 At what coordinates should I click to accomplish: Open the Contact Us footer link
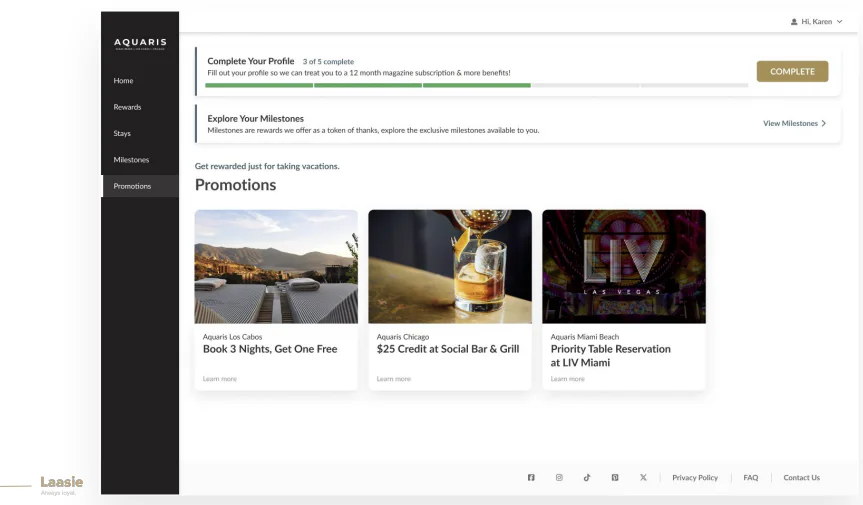[x=801, y=477]
